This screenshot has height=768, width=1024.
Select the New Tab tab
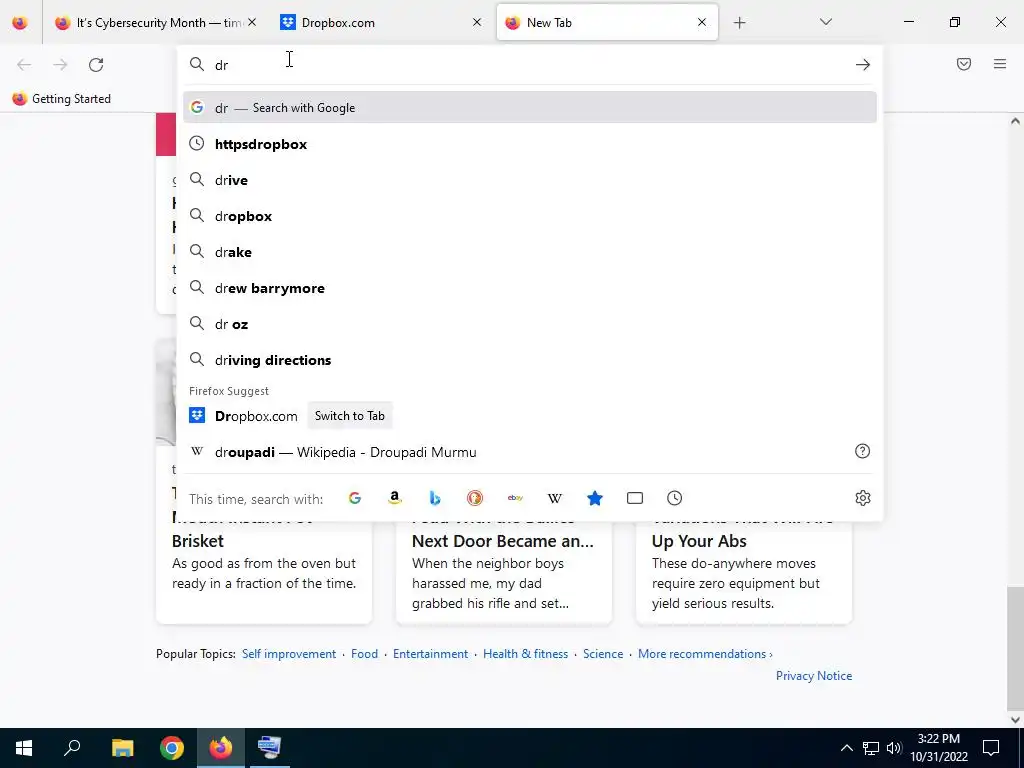point(607,23)
